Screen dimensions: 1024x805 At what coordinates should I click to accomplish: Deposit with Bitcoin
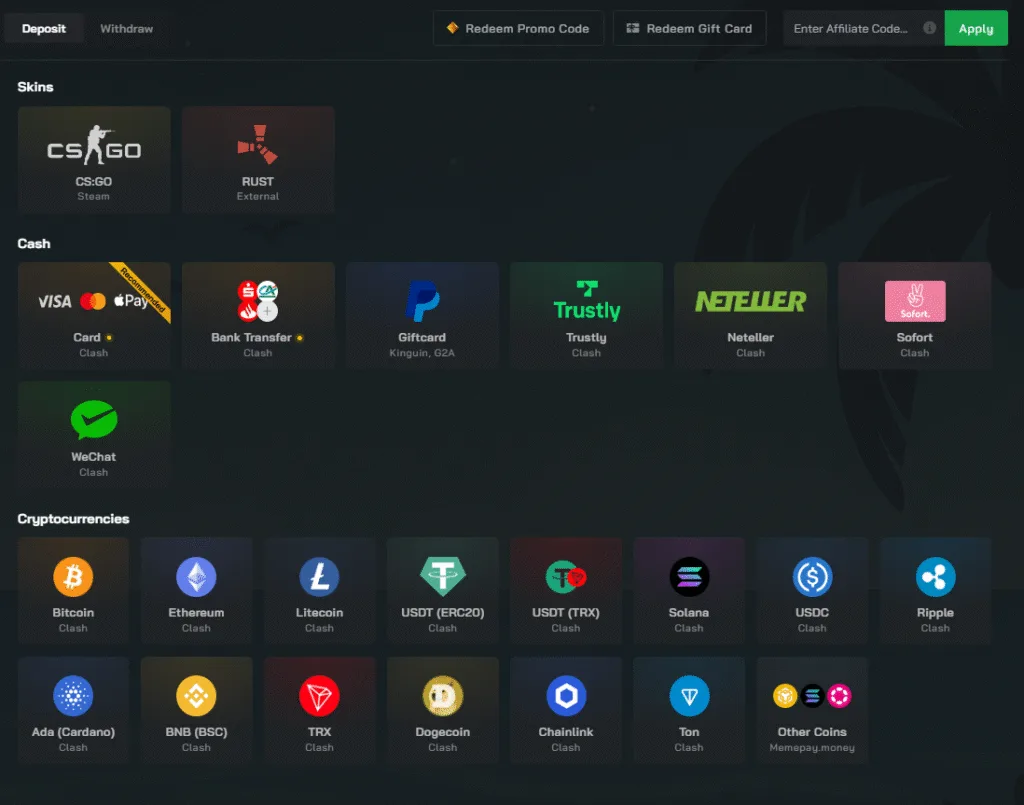73,591
